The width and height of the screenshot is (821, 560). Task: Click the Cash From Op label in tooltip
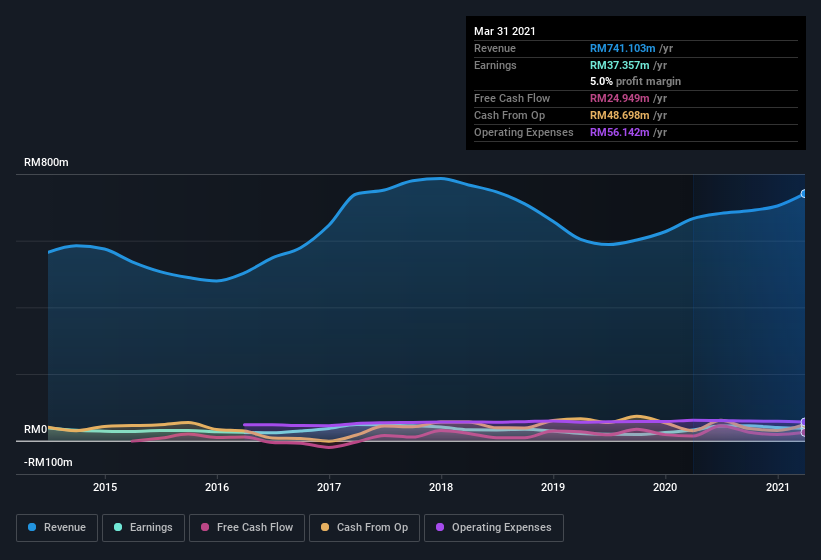pyautogui.click(x=509, y=115)
